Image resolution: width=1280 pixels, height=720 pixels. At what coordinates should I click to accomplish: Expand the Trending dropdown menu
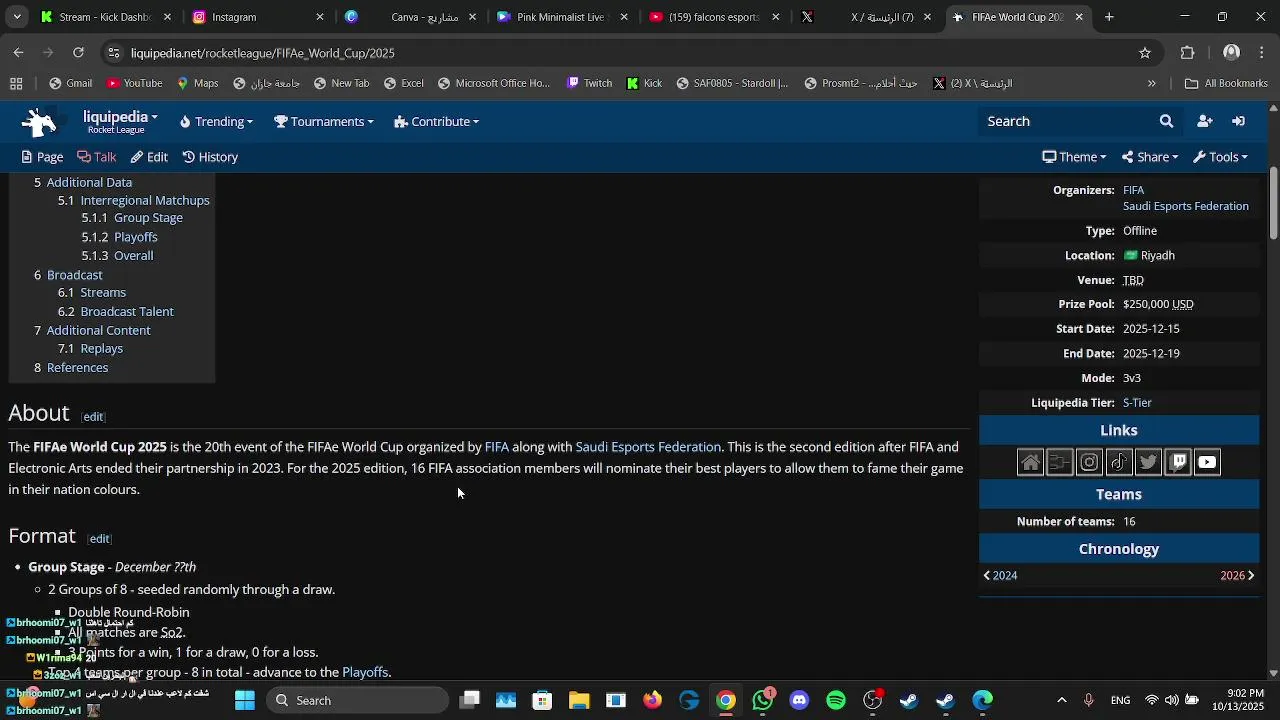(x=216, y=122)
